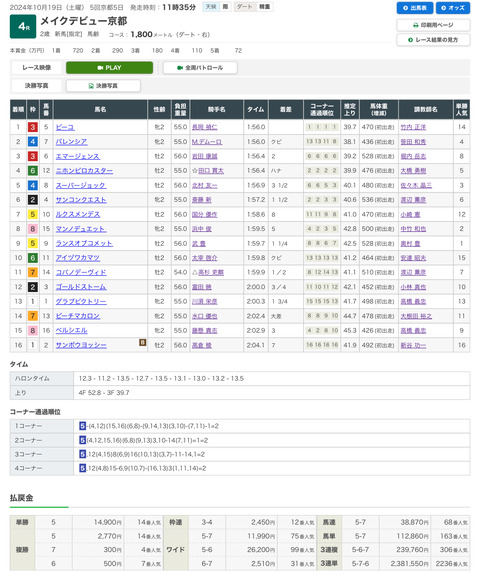Image resolution: width=480 pixels, height=575 pixels.
Task: Open jockey link M.デムーロ
Action: [x=207, y=142]
